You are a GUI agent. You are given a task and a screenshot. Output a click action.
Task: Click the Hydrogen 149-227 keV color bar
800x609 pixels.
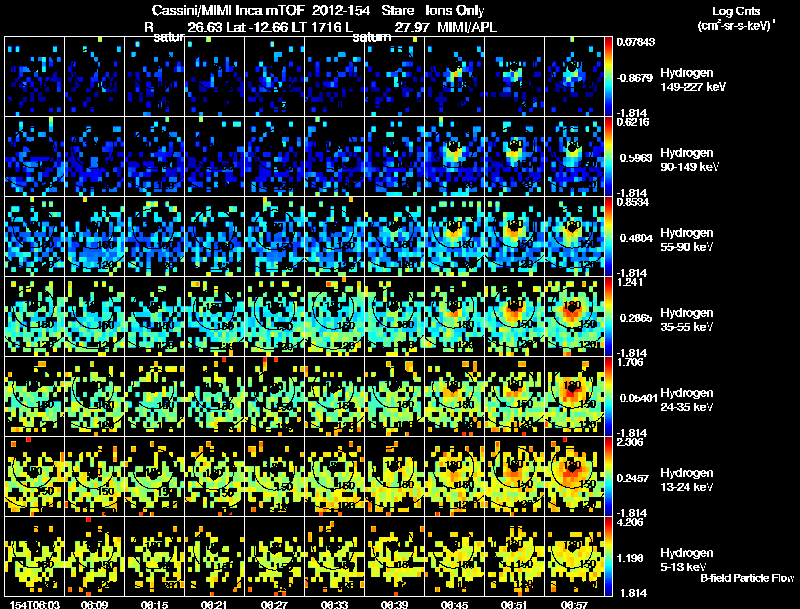pos(608,77)
